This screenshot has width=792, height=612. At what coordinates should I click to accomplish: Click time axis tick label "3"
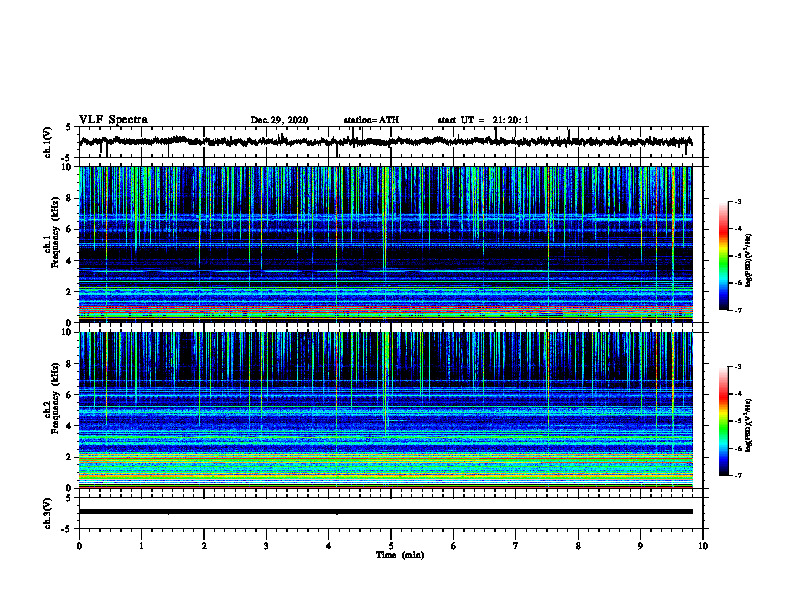266,546
